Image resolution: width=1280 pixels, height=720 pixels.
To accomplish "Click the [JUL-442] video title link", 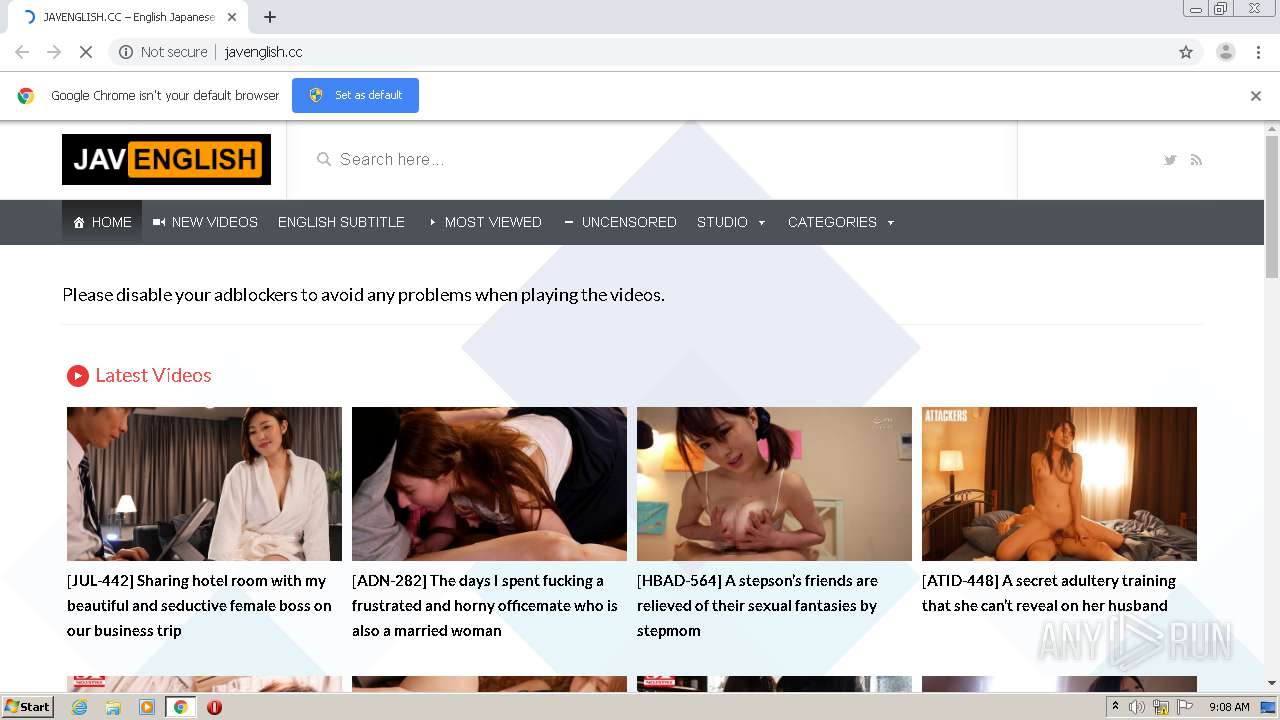I will click(x=200, y=605).
